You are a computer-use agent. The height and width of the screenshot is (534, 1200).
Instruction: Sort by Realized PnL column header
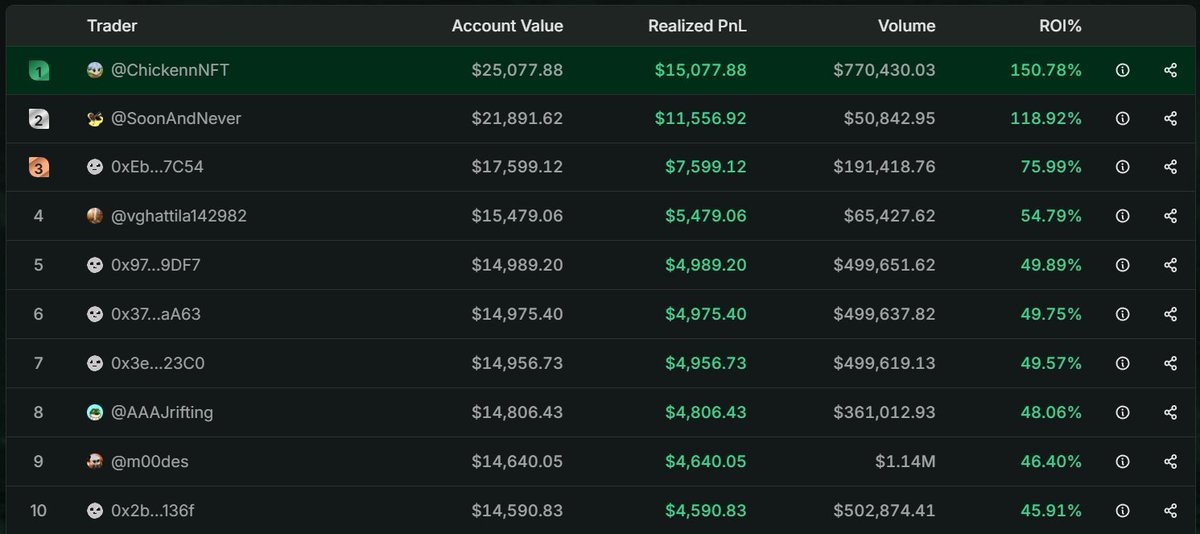coord(697,26)
